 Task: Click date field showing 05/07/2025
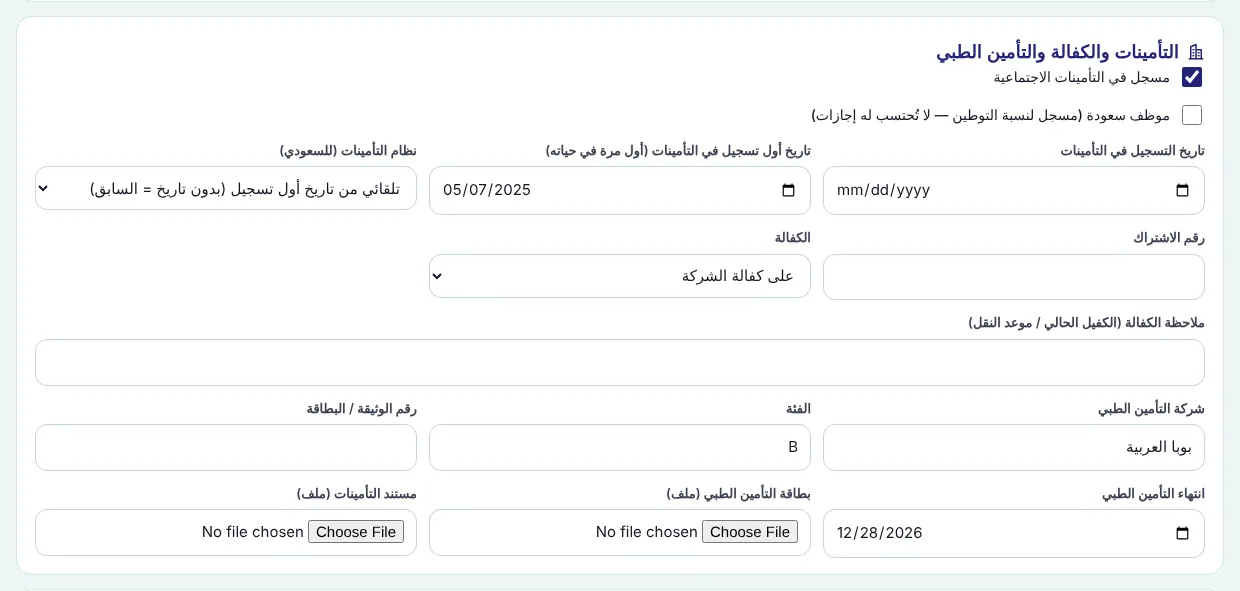(x=620, y=190)
